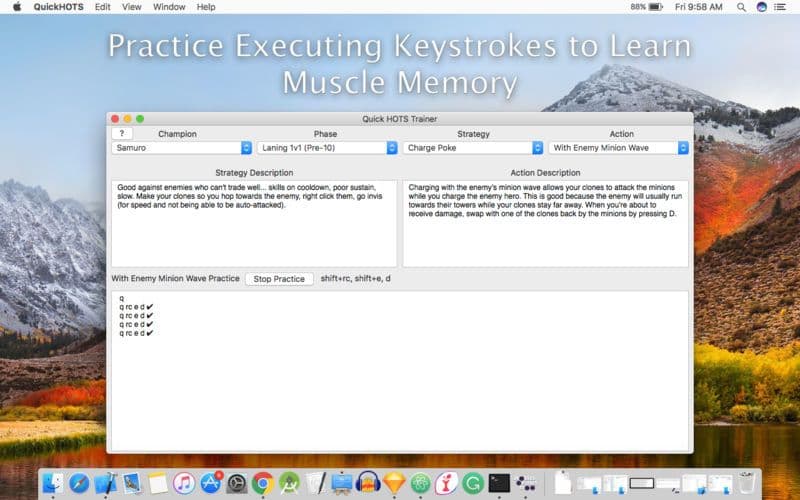800x500 pixels.
Task: Open the Strategy dropdown Charge Poke
Action: (x=473, y=148)
